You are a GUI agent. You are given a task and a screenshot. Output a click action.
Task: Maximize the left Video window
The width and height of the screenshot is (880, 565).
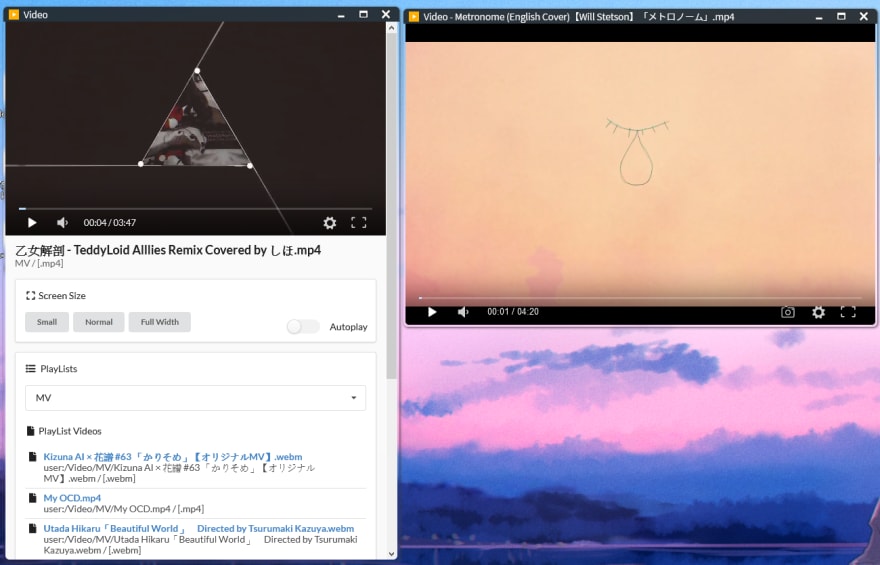click(x=363, y=15)
